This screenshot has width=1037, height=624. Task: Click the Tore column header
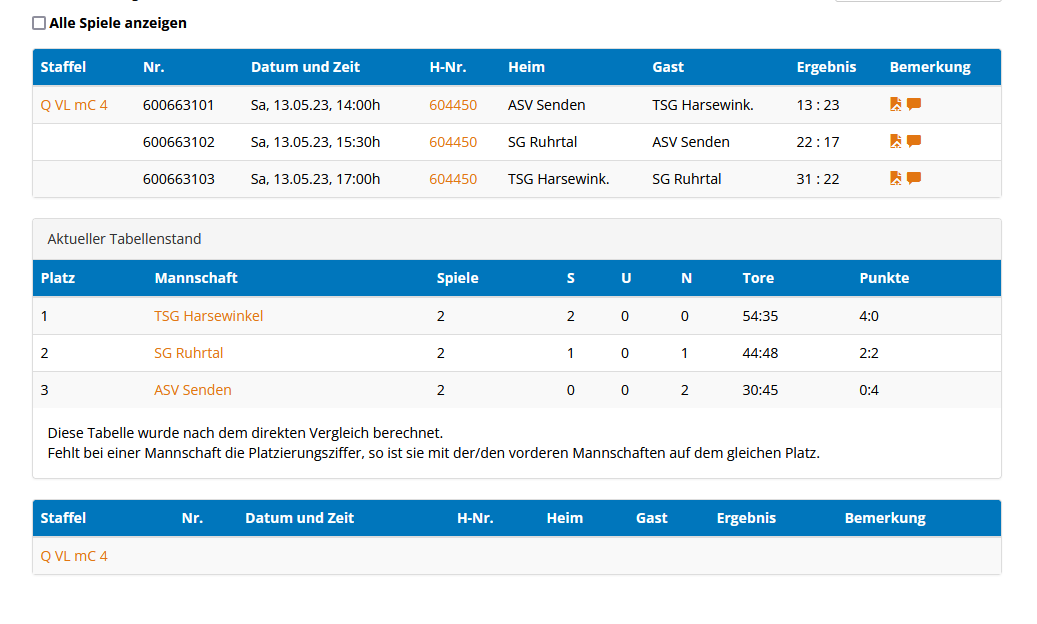pyautogui.click(x=758, y=278)
